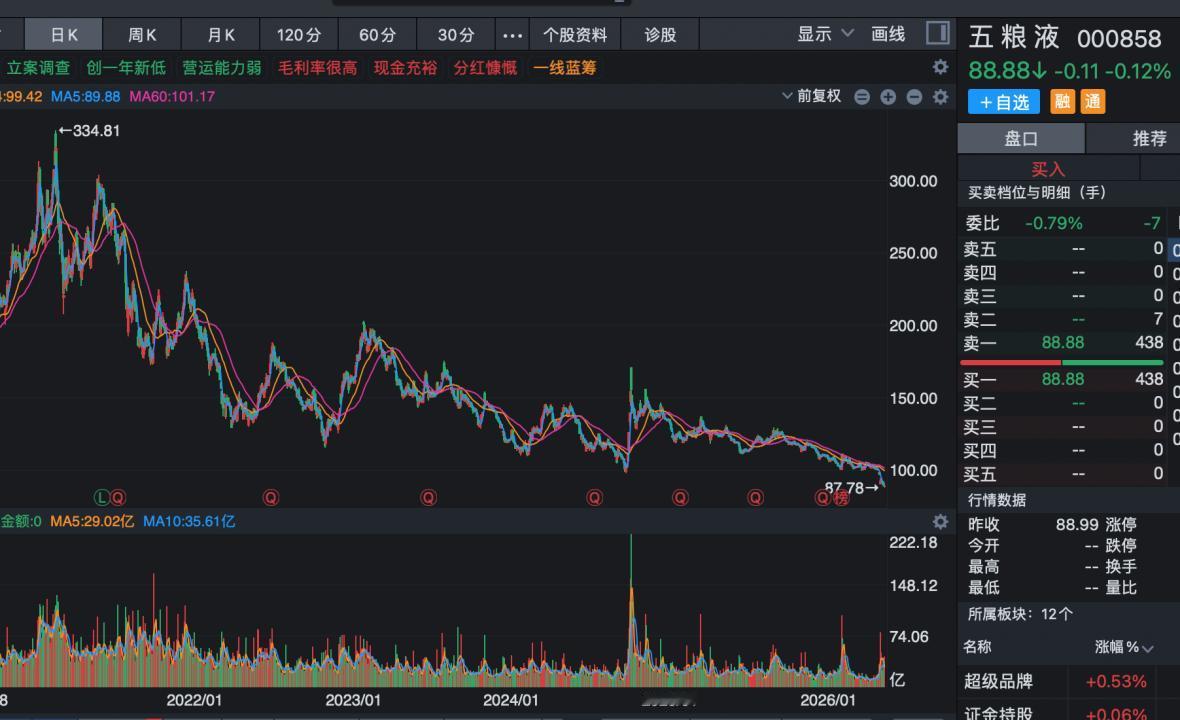Screen dimensions: 1180x720
Task: Click the stock code 000858
Action: click(1119, 38)
